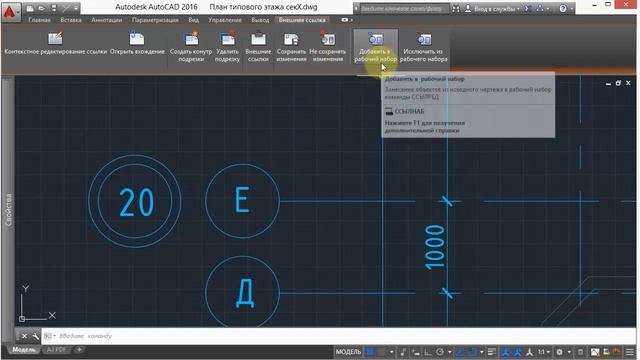Viewport: 640px width, 360px height.
Task: Click Не сохранять изменения button
Action: (x=327, y=47)
